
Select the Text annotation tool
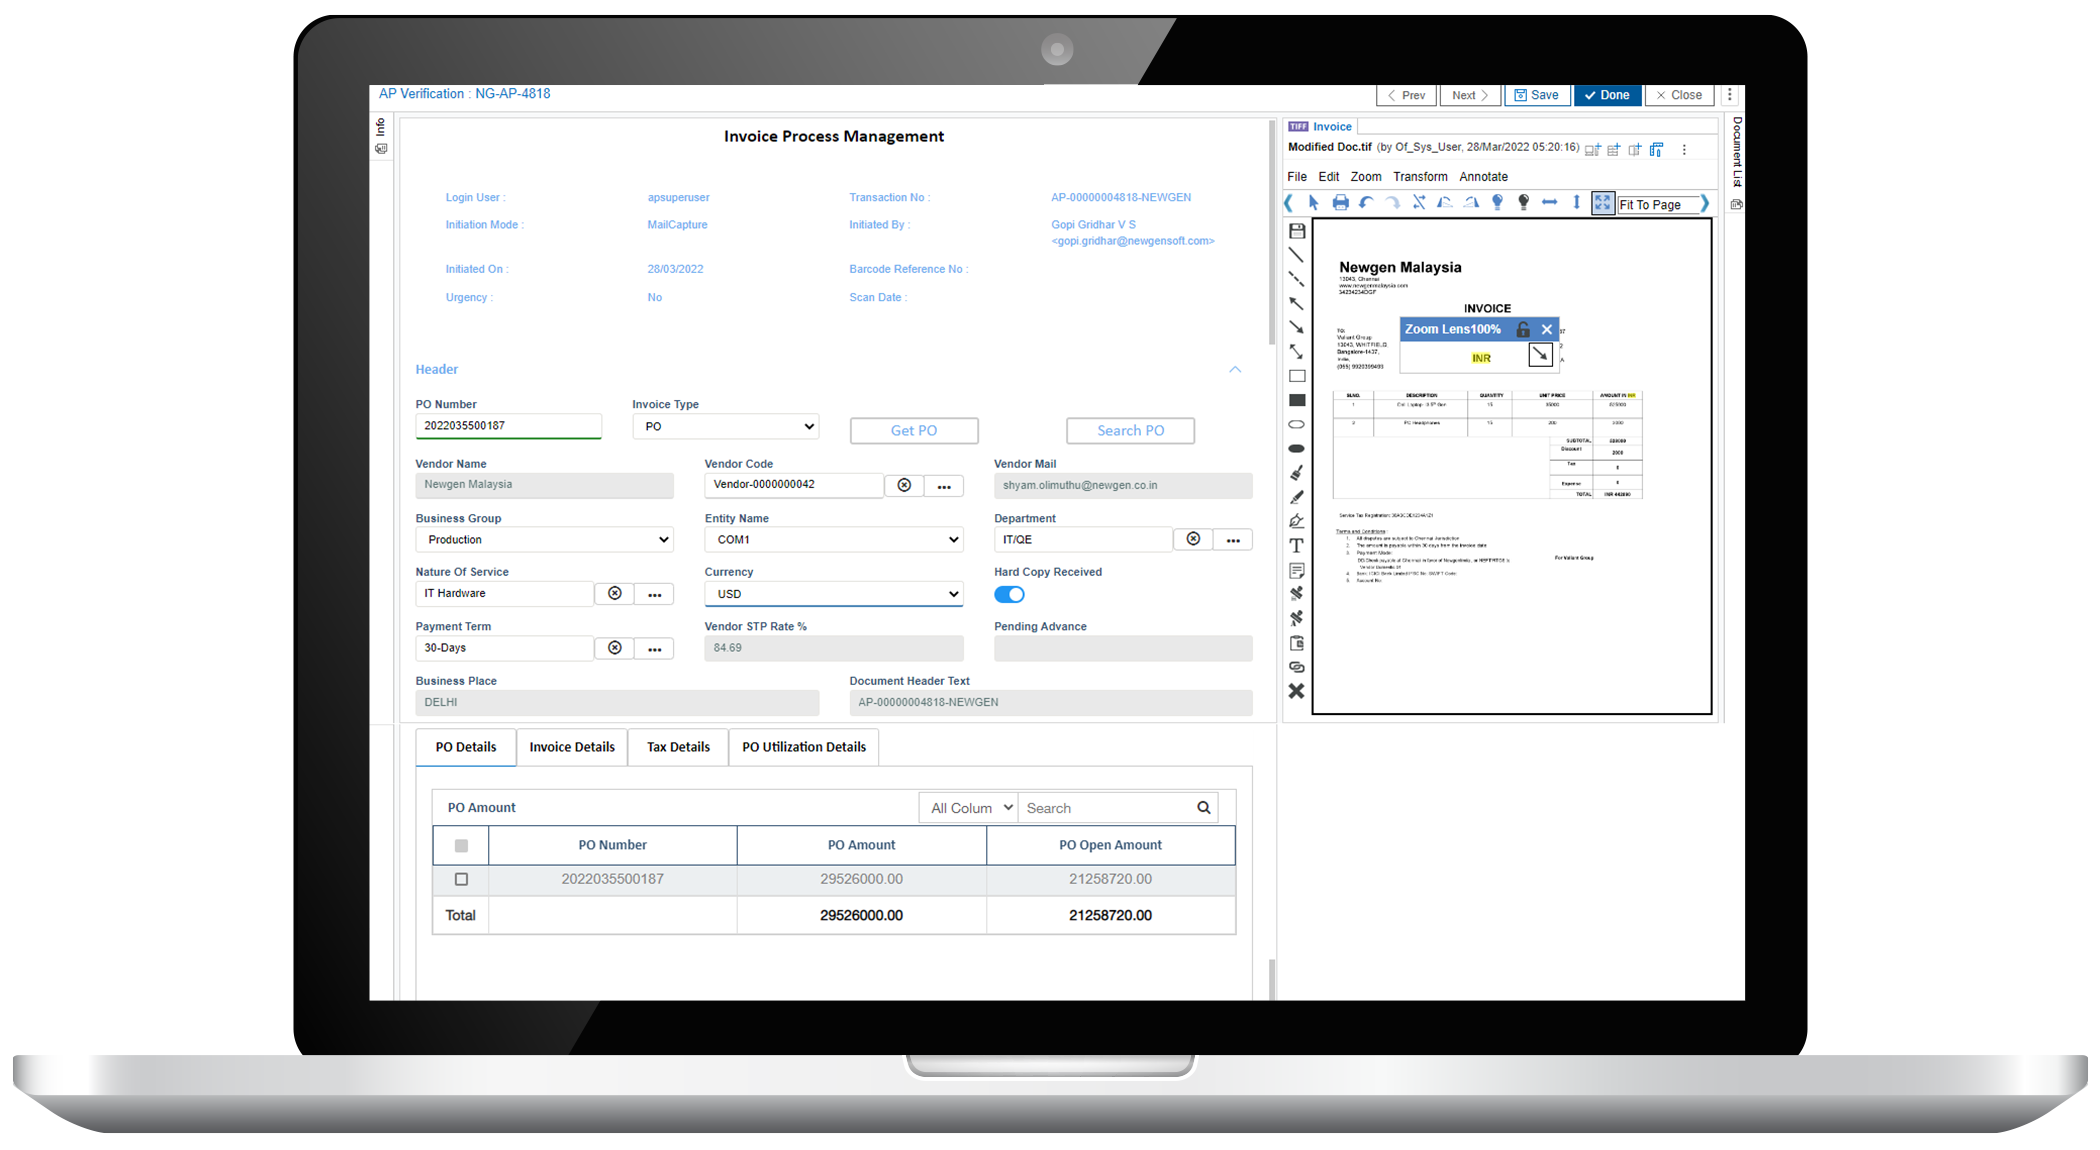click(x=1297, y=545)
